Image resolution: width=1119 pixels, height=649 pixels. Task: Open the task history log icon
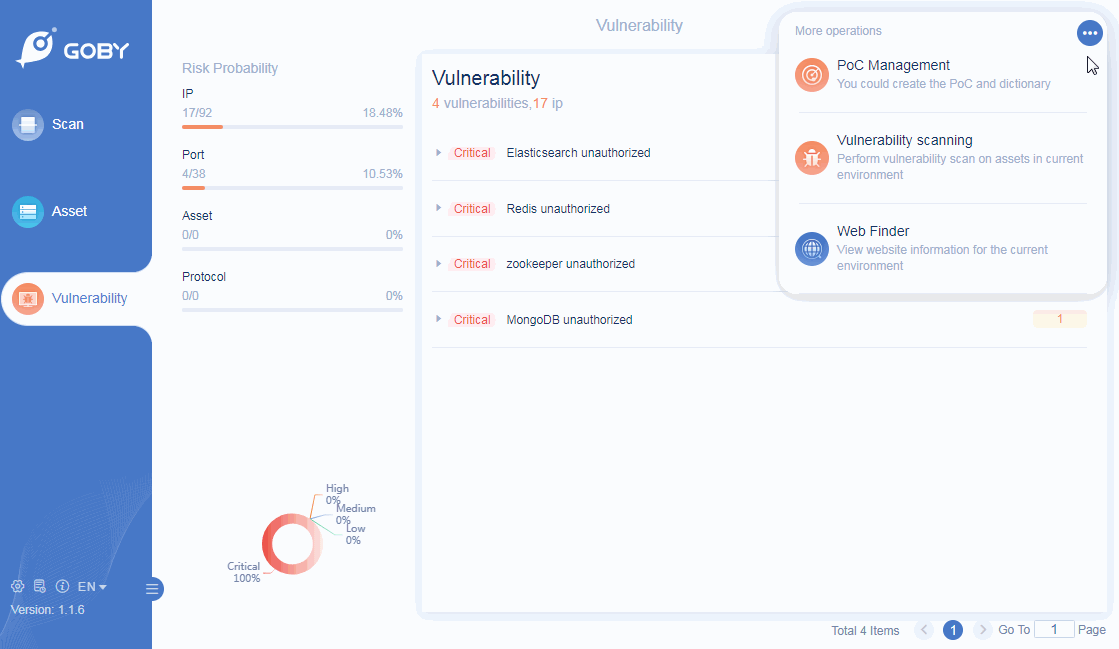[x=40, y=586]
